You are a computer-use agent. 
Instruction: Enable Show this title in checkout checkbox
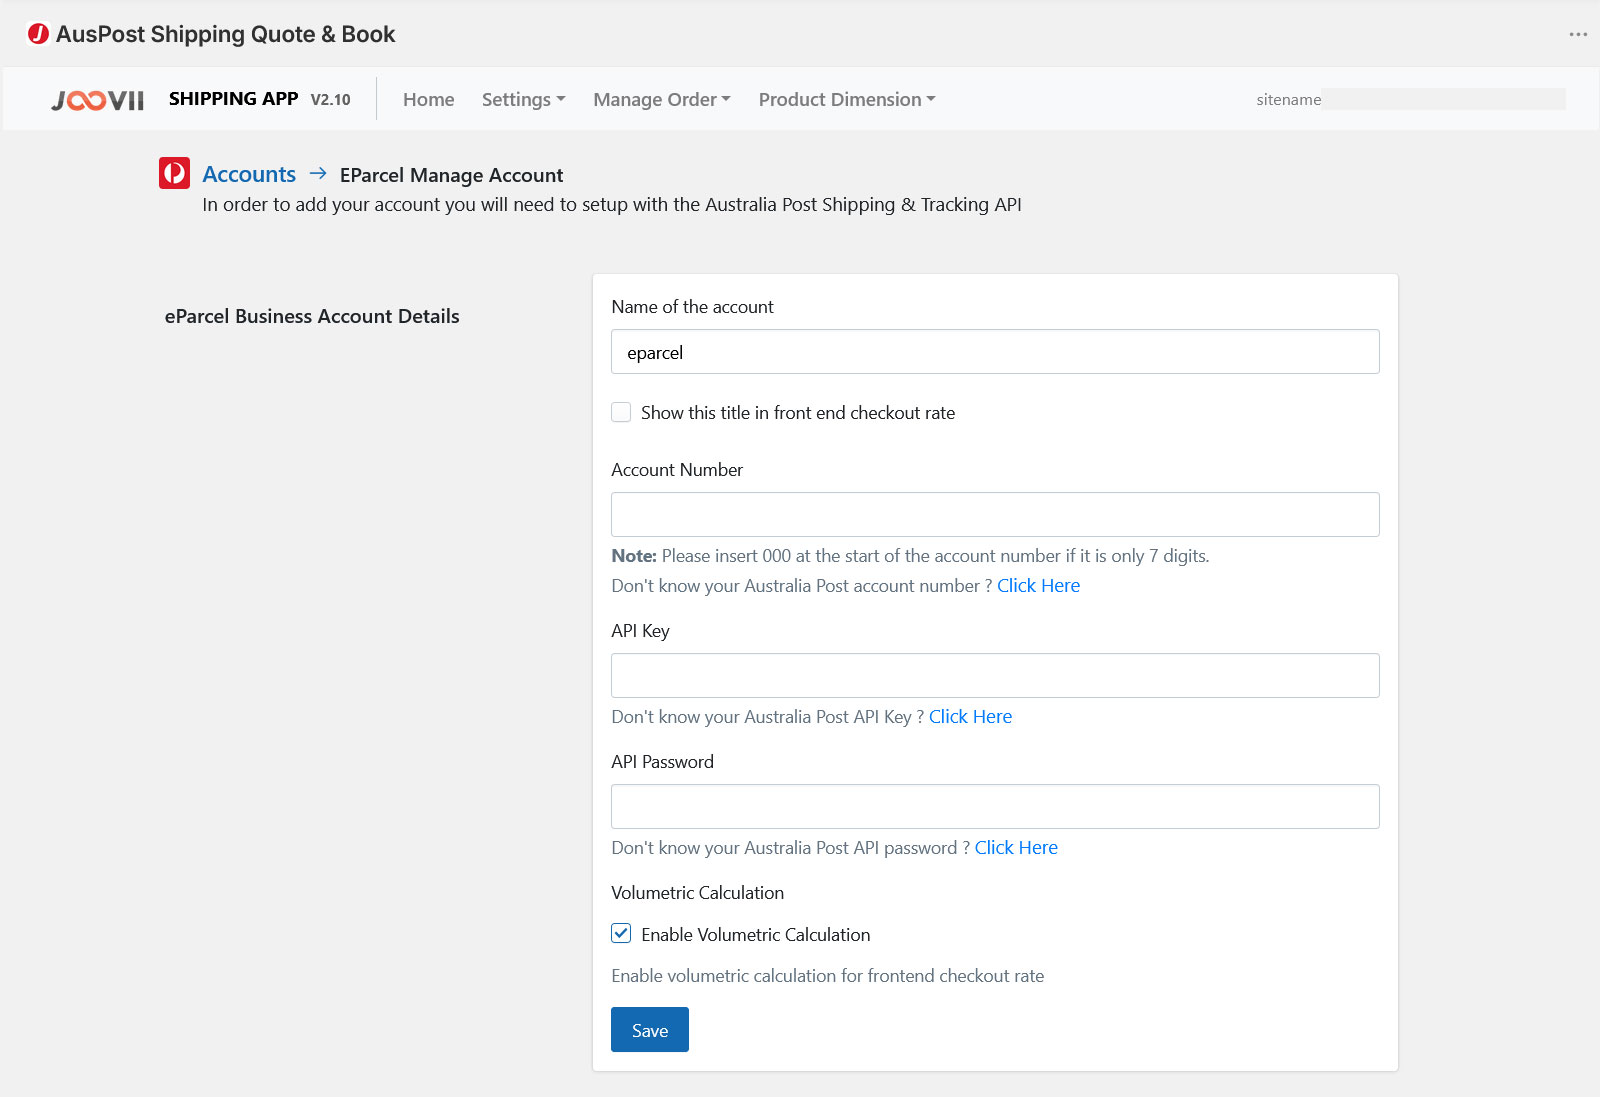[621, 412]
